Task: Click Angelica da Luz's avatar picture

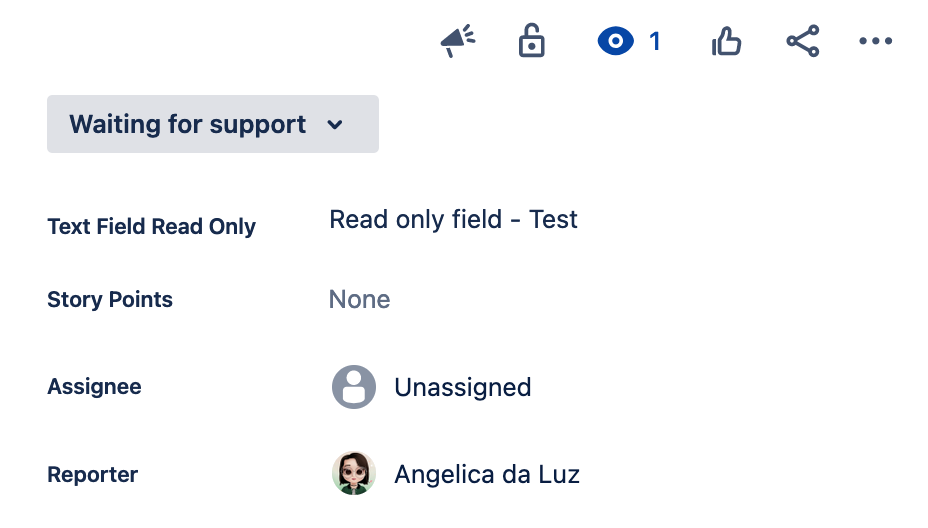Action: pos(354,474)
